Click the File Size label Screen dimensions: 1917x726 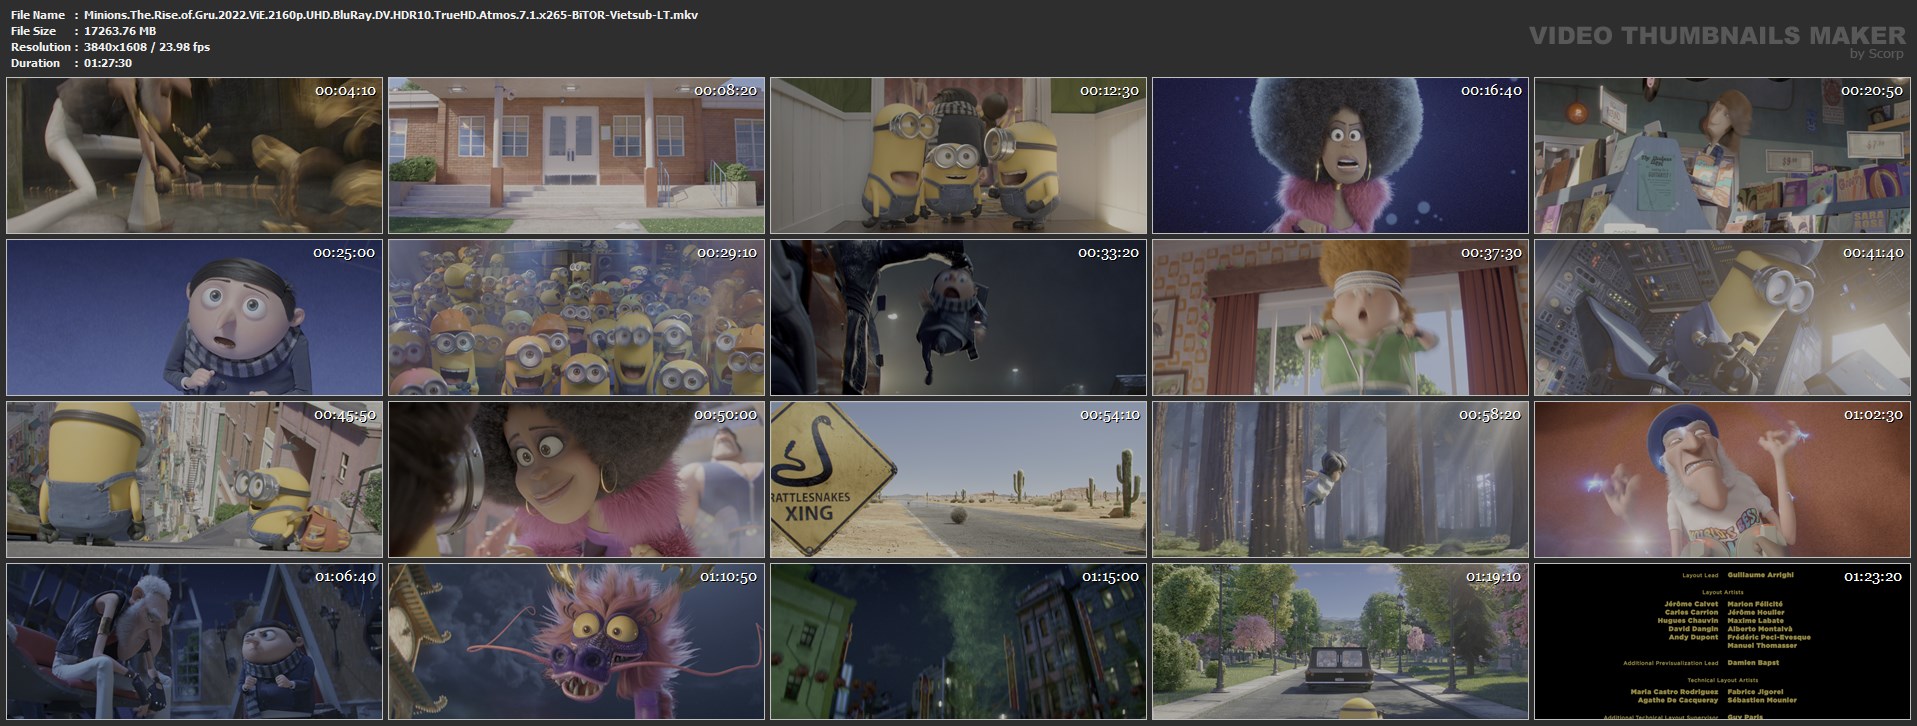tap(34, 31)
